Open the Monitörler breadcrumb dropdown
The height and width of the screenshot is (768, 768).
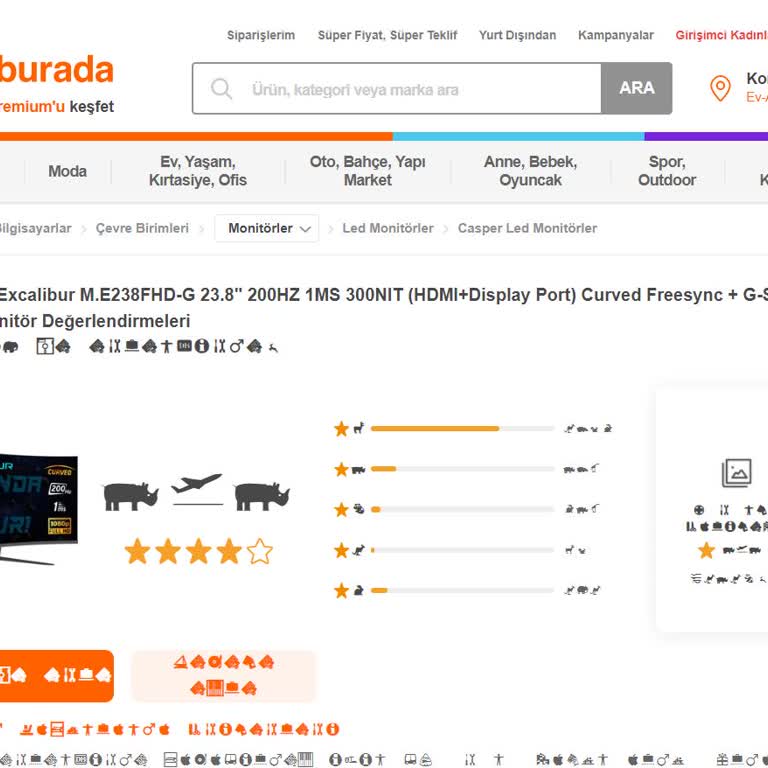pos(267,228)
